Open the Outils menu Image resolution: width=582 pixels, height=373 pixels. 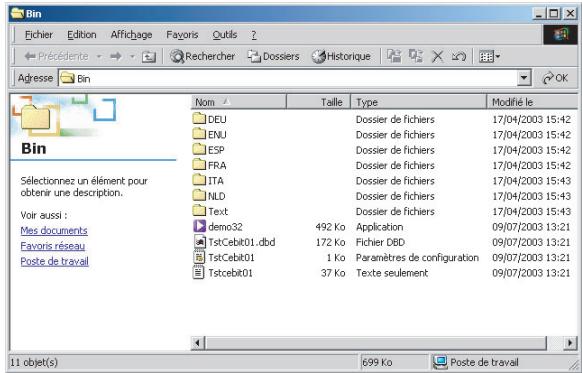click(x=225, y=35)
